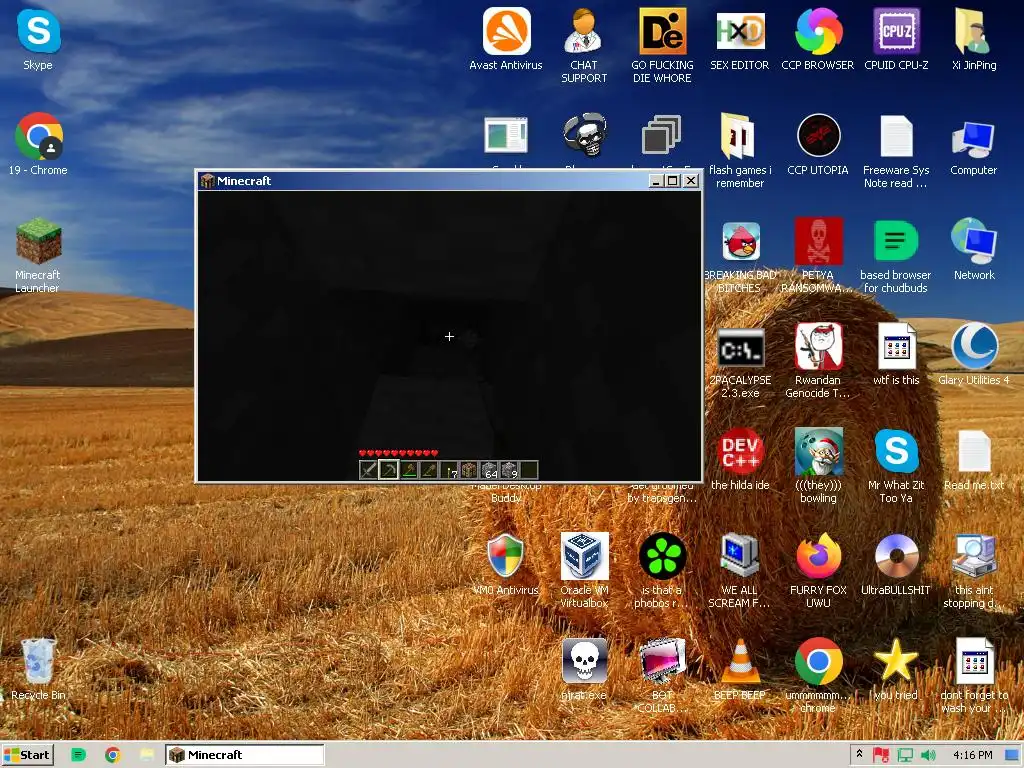Select the hotbar stack showing 64
The width and height of the screenshot is (1024, 768).
tap(490, 470)
